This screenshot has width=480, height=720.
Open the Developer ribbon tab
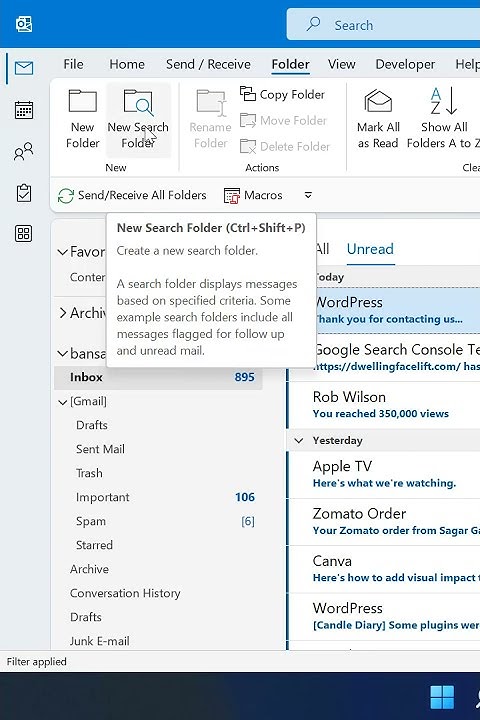coord(405,64)
